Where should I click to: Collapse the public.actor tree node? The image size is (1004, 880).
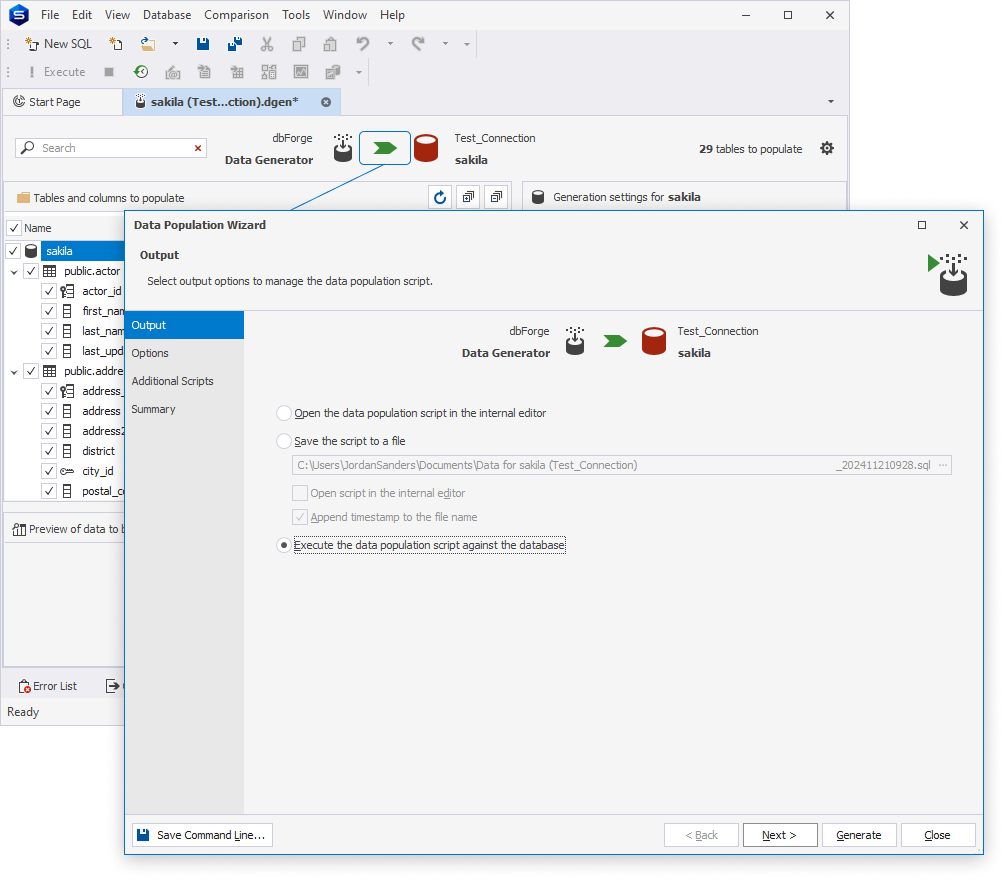click(x=13, y=272)
